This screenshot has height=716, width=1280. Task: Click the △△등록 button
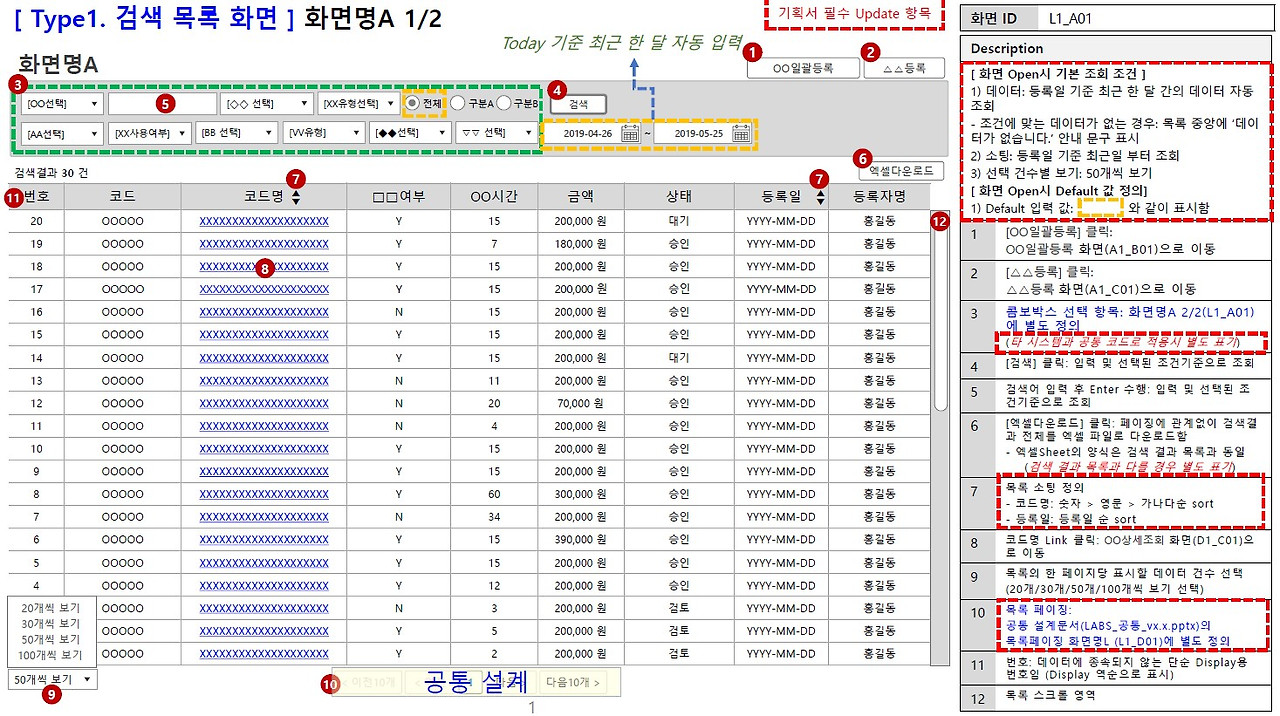(903, 69)
